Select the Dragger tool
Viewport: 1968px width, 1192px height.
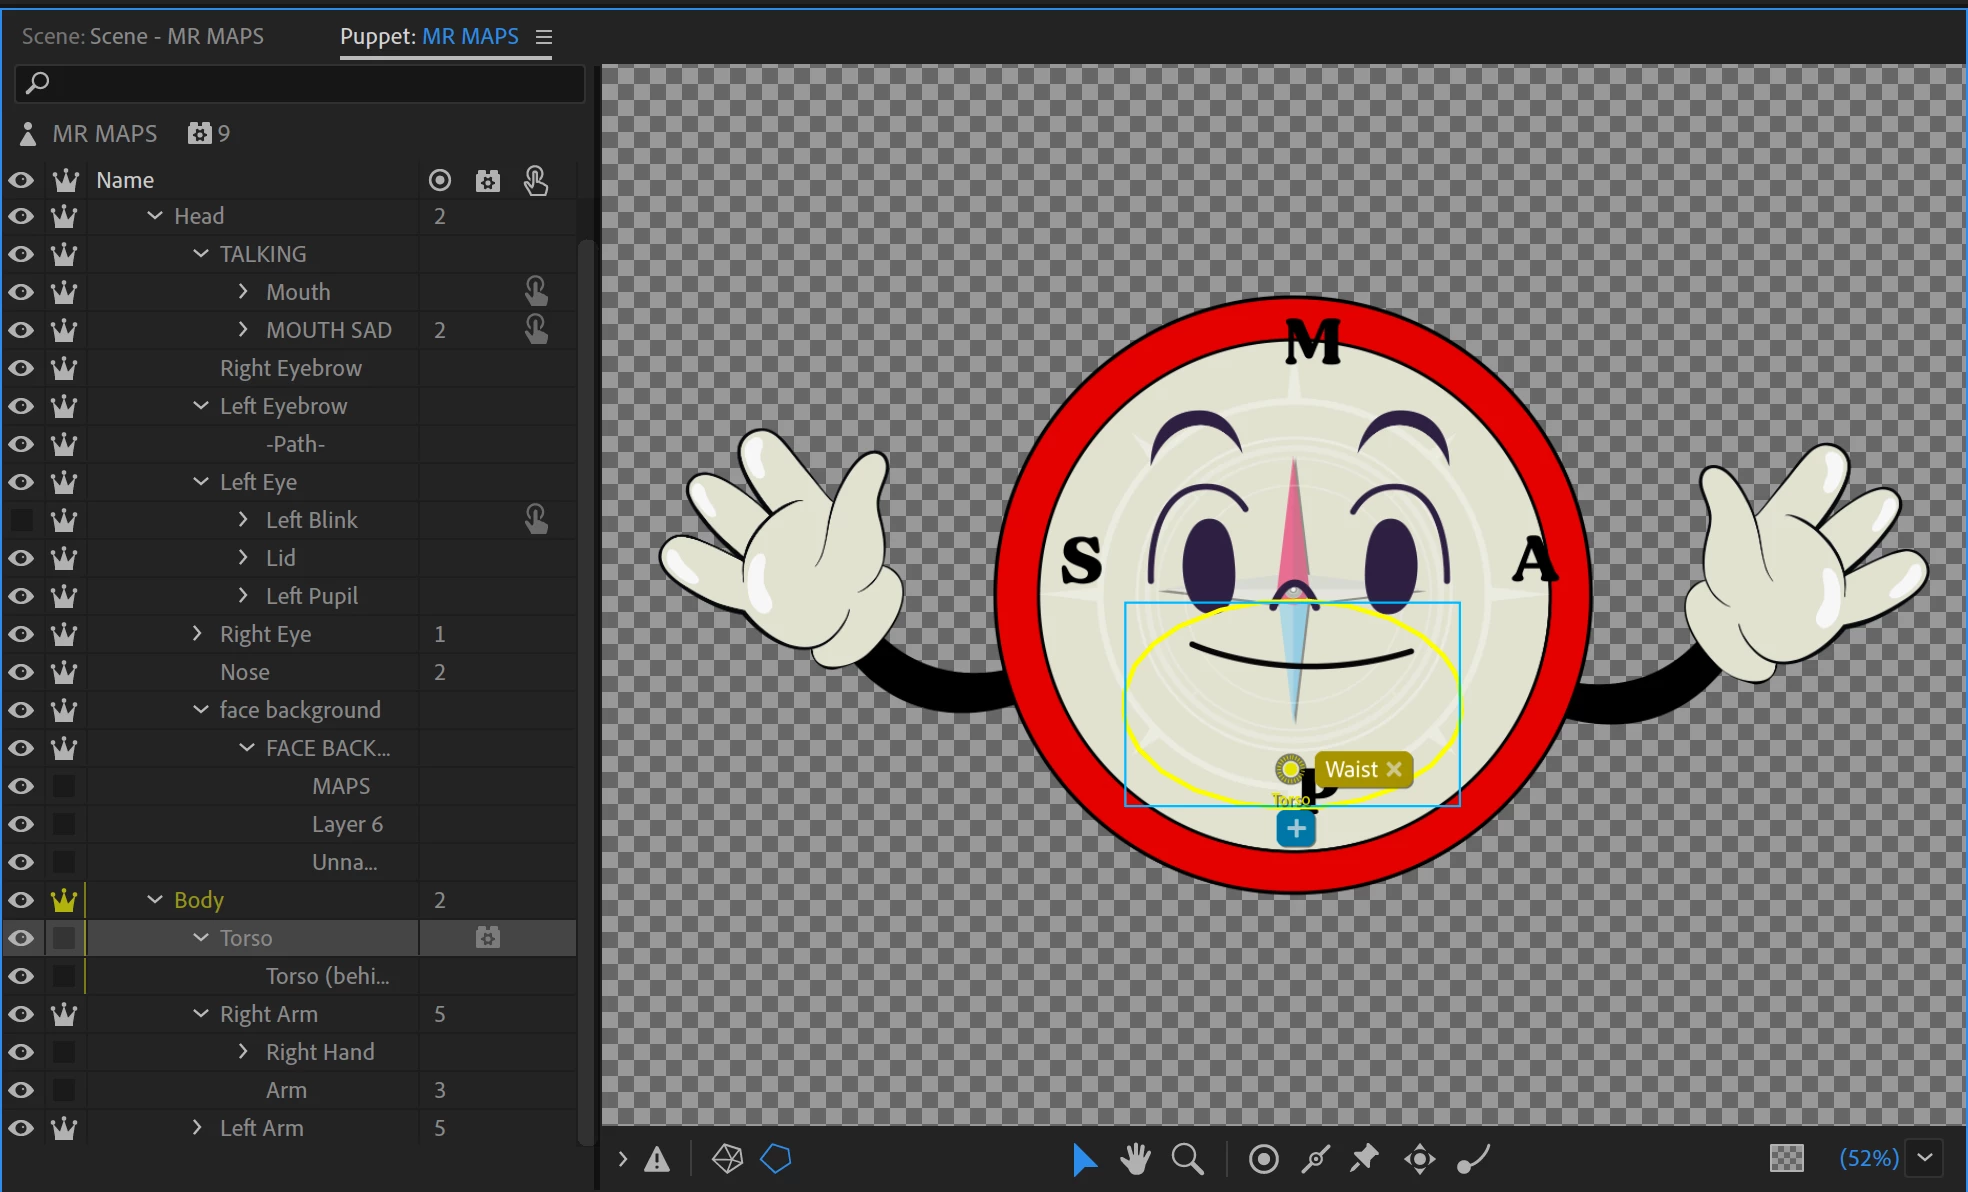pos(1419,1159)
